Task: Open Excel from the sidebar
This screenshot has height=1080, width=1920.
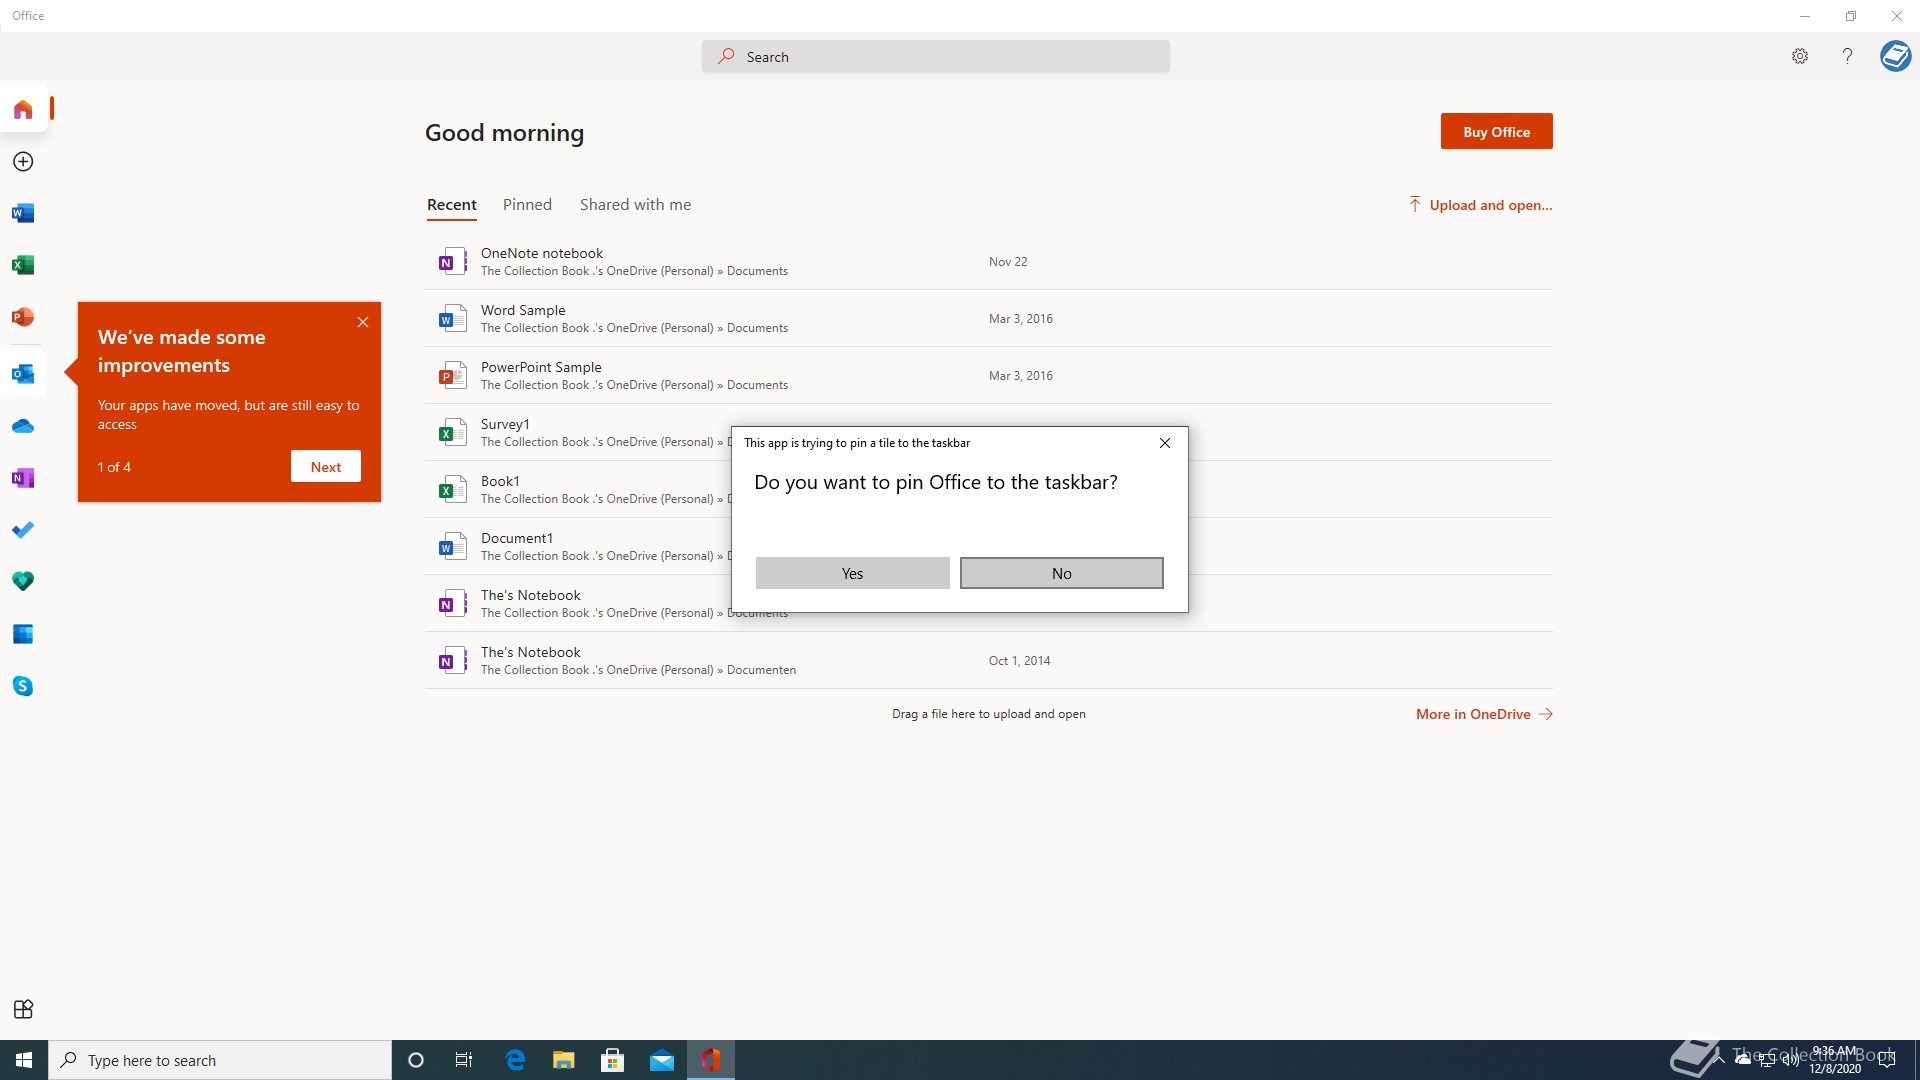Action: tap(23, 265)
